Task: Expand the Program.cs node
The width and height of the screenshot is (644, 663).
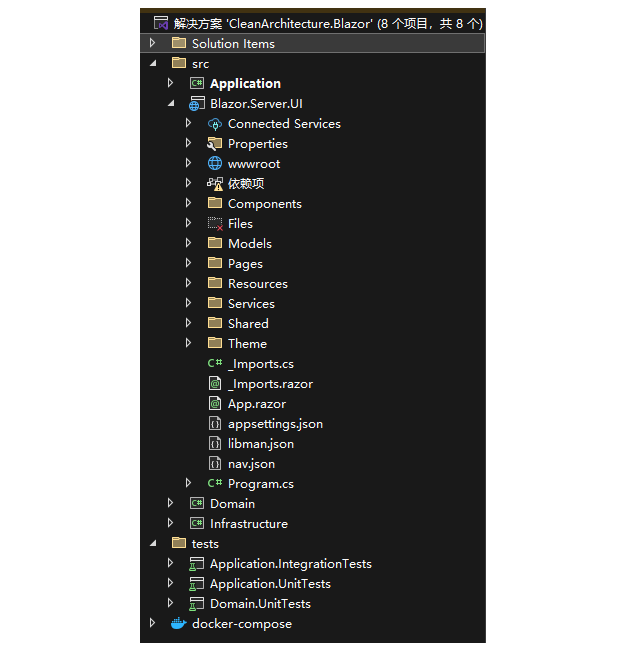Action: (x=189, y=483)
